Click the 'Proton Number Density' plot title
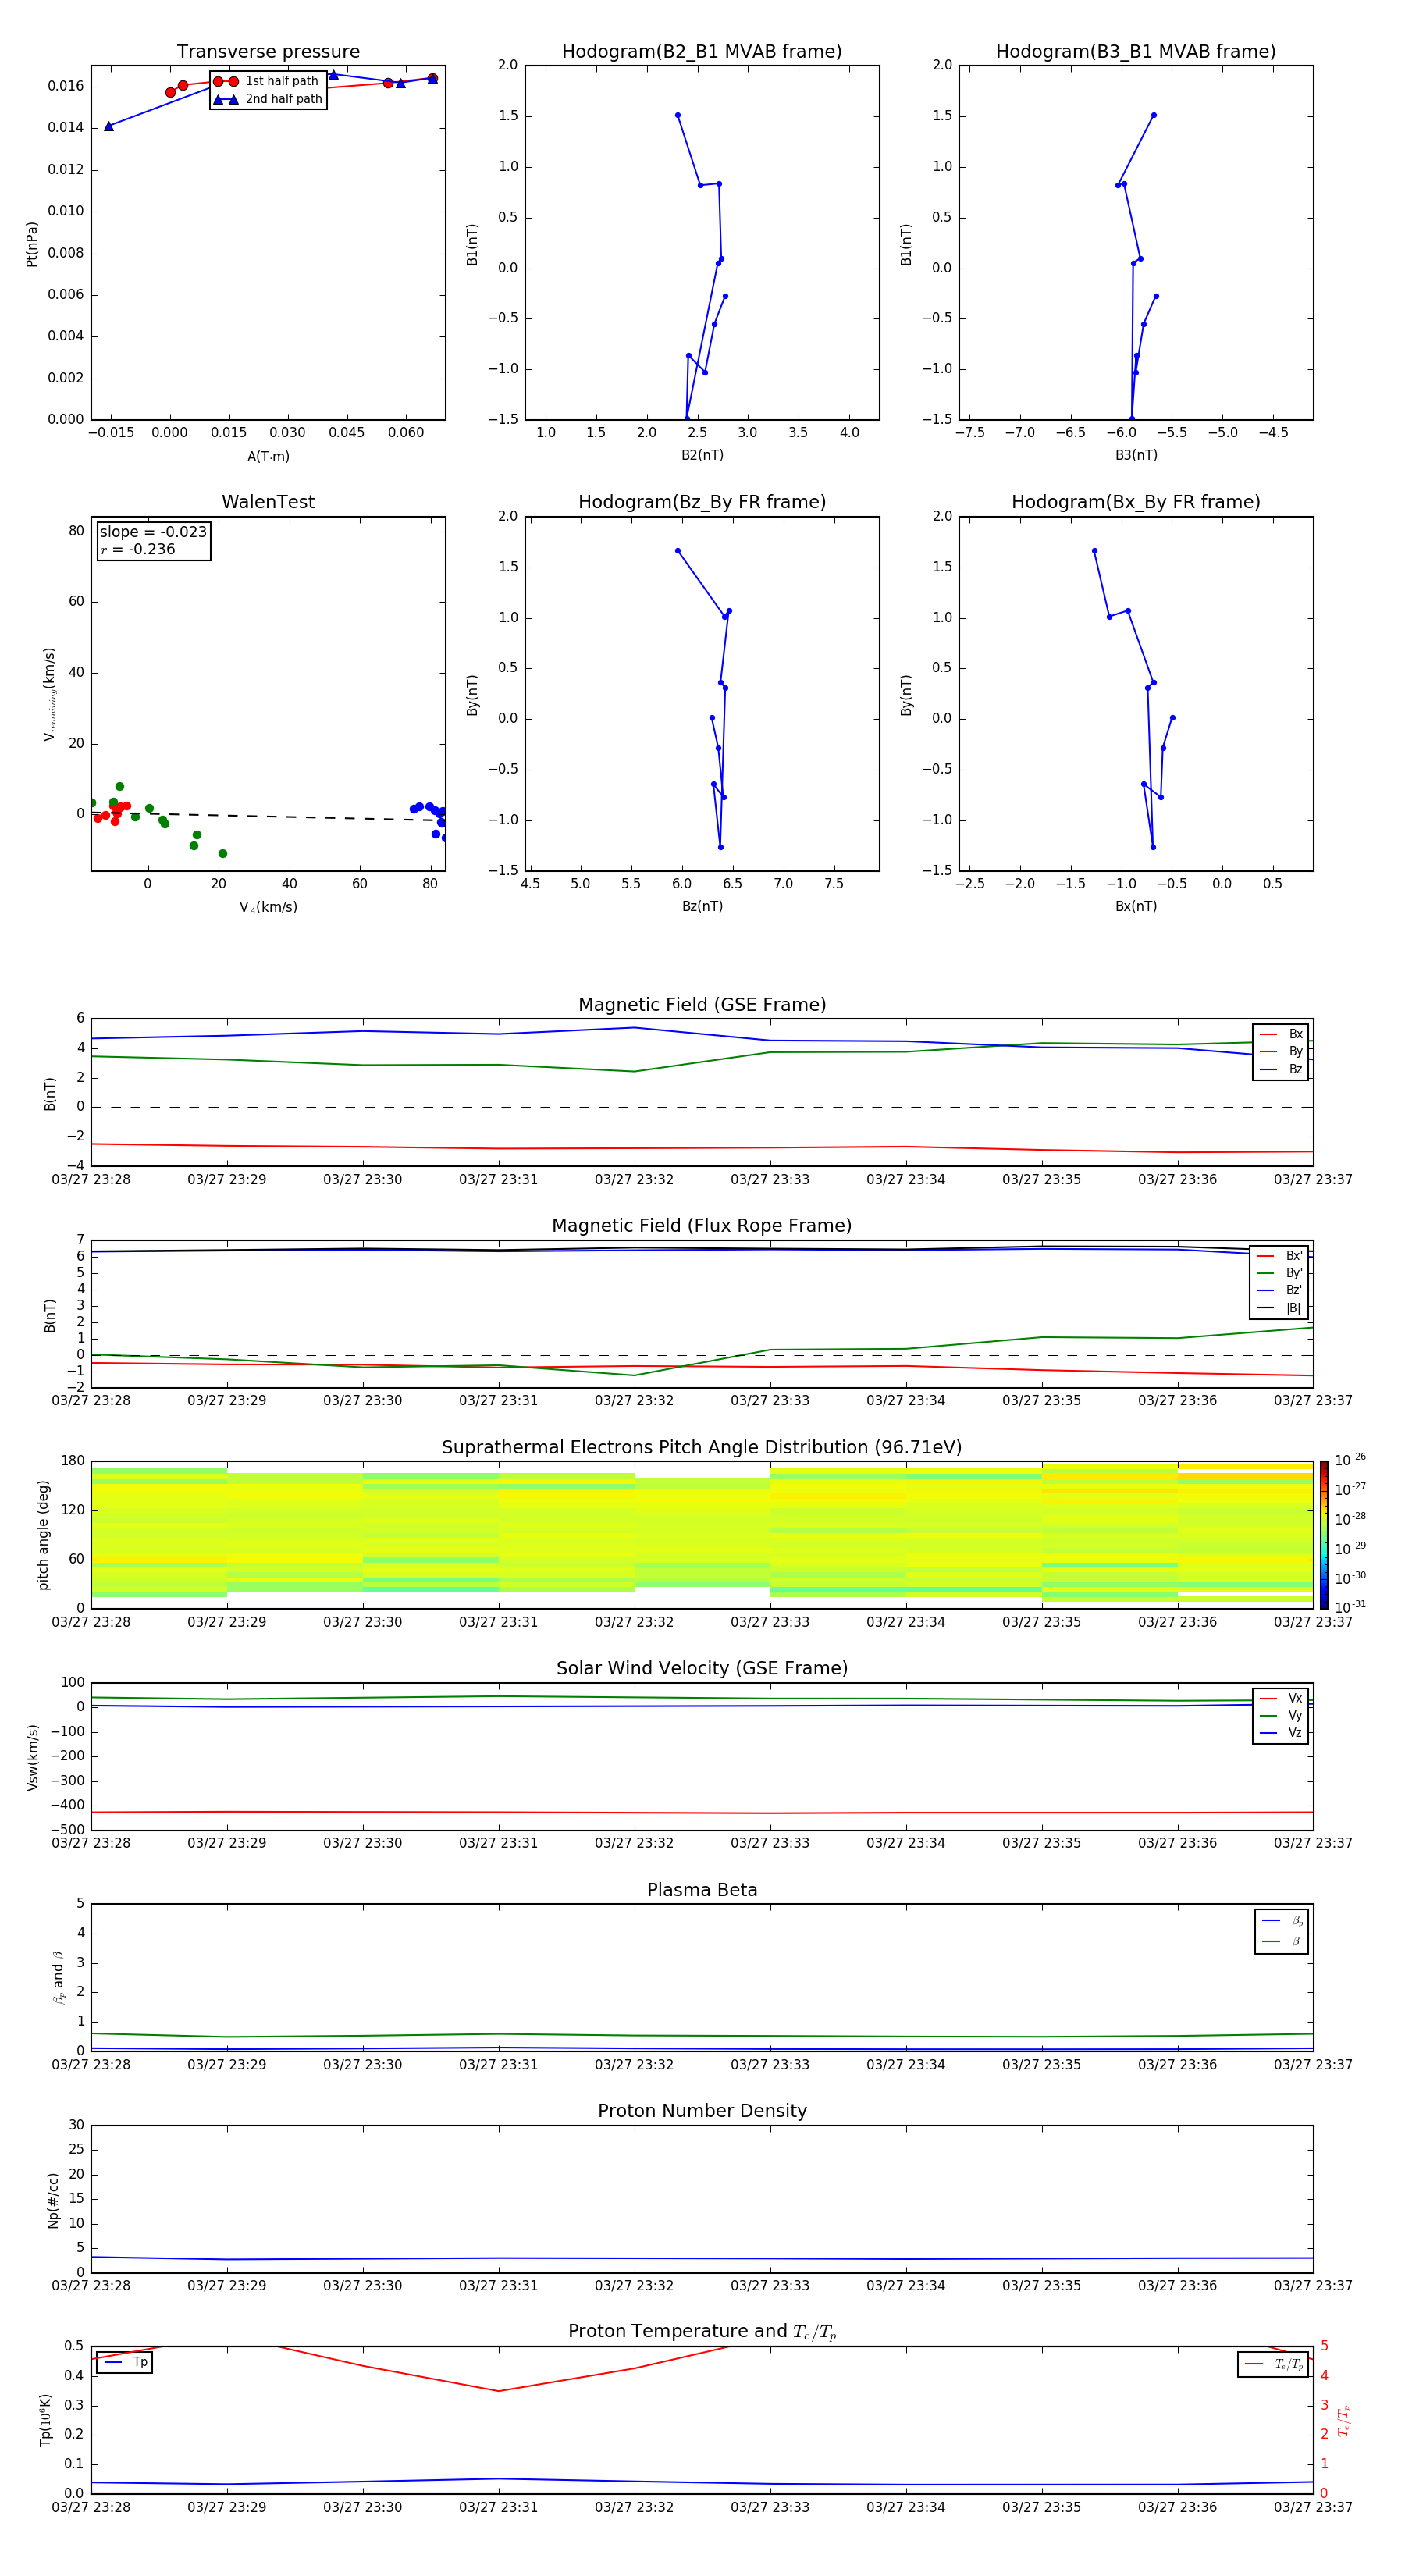 [x=701, y=2110]
